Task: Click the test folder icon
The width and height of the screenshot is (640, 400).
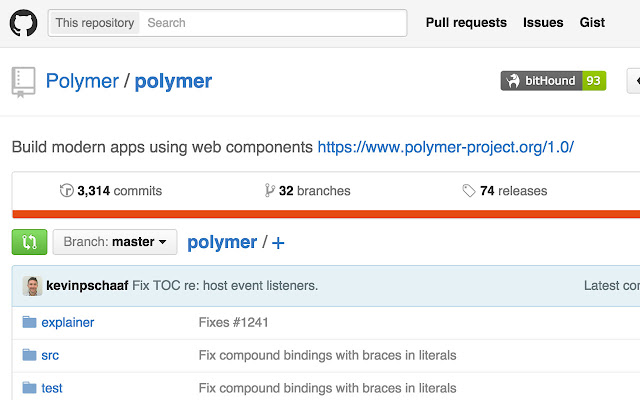Action: [29, 387]
